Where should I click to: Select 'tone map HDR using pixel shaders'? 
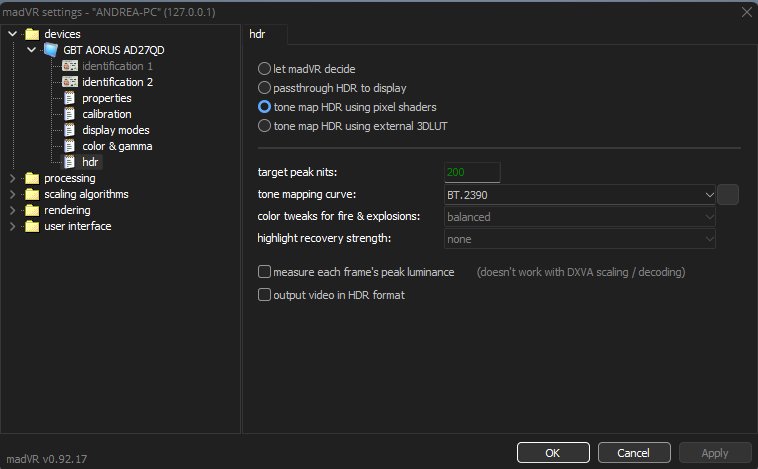click(264, 106)
